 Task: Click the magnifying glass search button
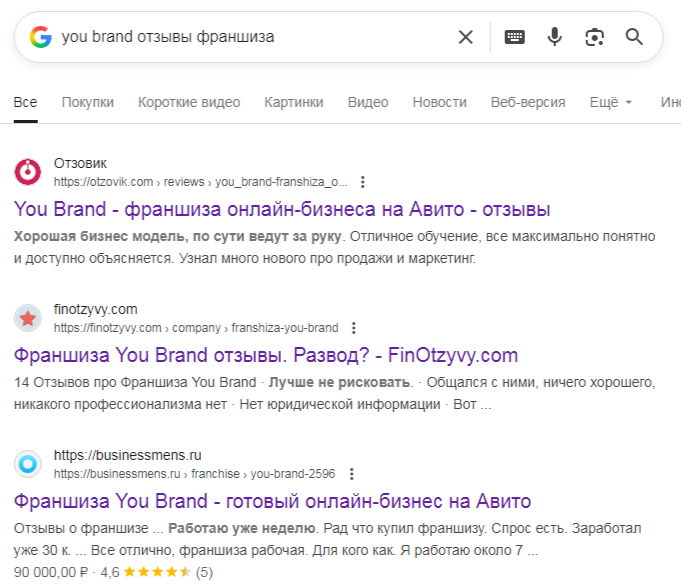coord(634,37)
